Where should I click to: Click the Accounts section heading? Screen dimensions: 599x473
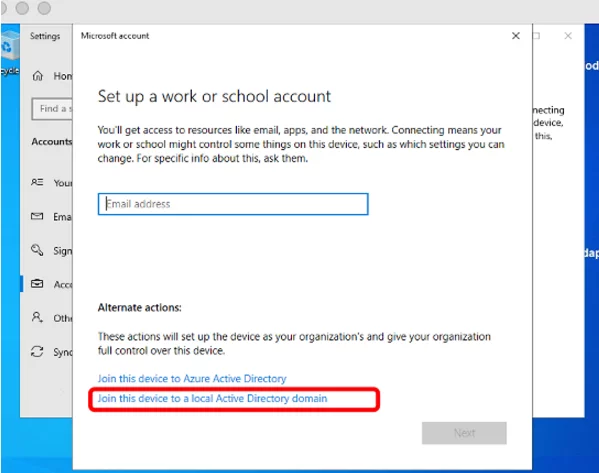[x=52, y=142]
